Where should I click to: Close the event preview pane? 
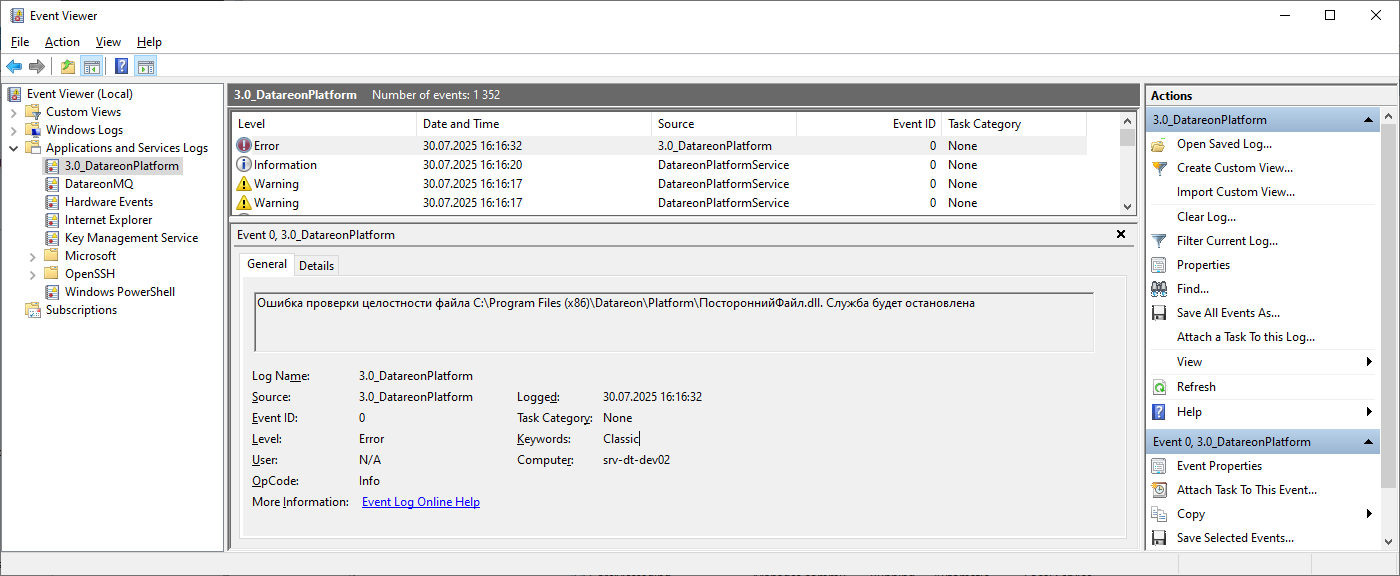[x=1121, y=234]
